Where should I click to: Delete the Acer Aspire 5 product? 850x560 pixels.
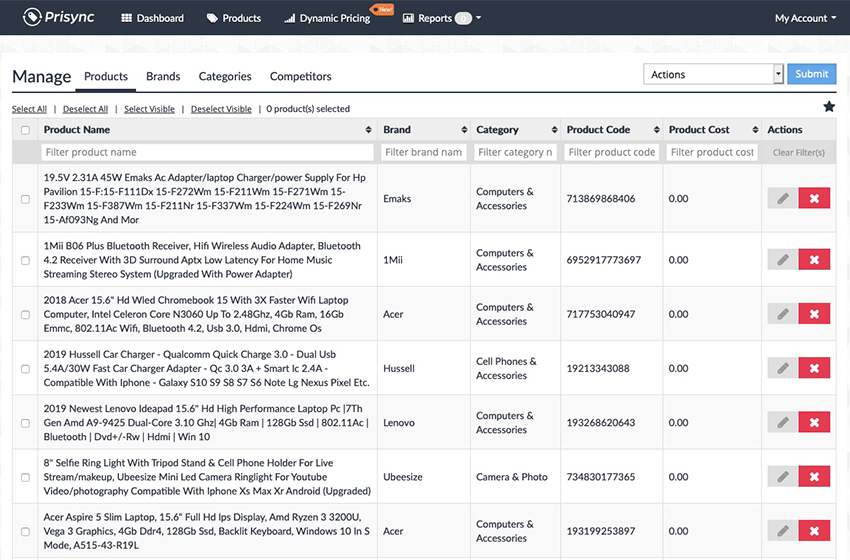(814, 531)
